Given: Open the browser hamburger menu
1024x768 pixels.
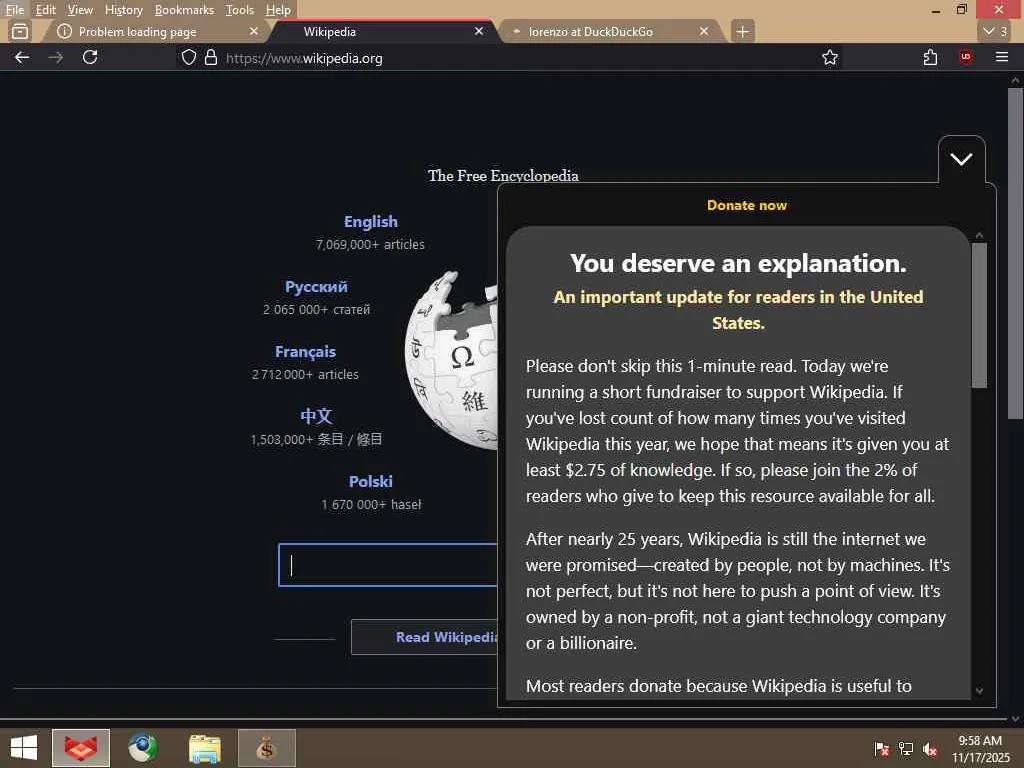Looking at the screenshot, I should [x=1001, y=57].
